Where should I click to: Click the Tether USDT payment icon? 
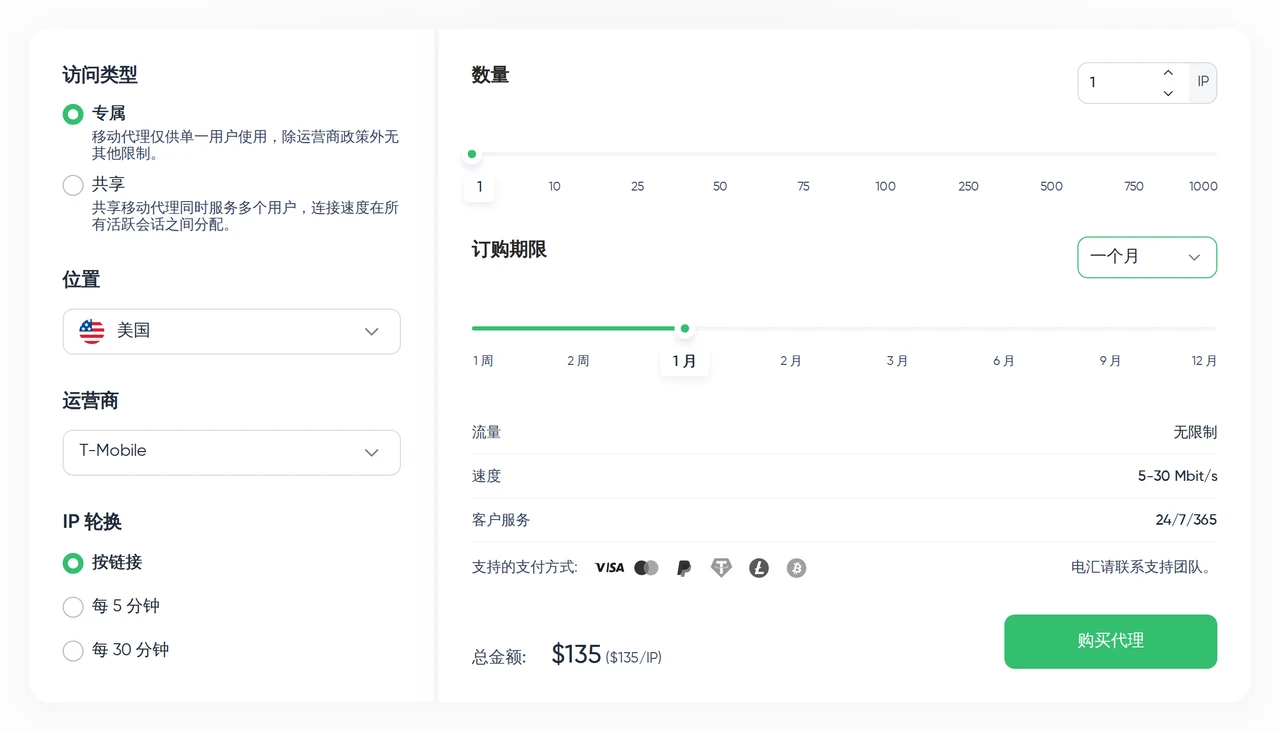[x=721, y=568]
